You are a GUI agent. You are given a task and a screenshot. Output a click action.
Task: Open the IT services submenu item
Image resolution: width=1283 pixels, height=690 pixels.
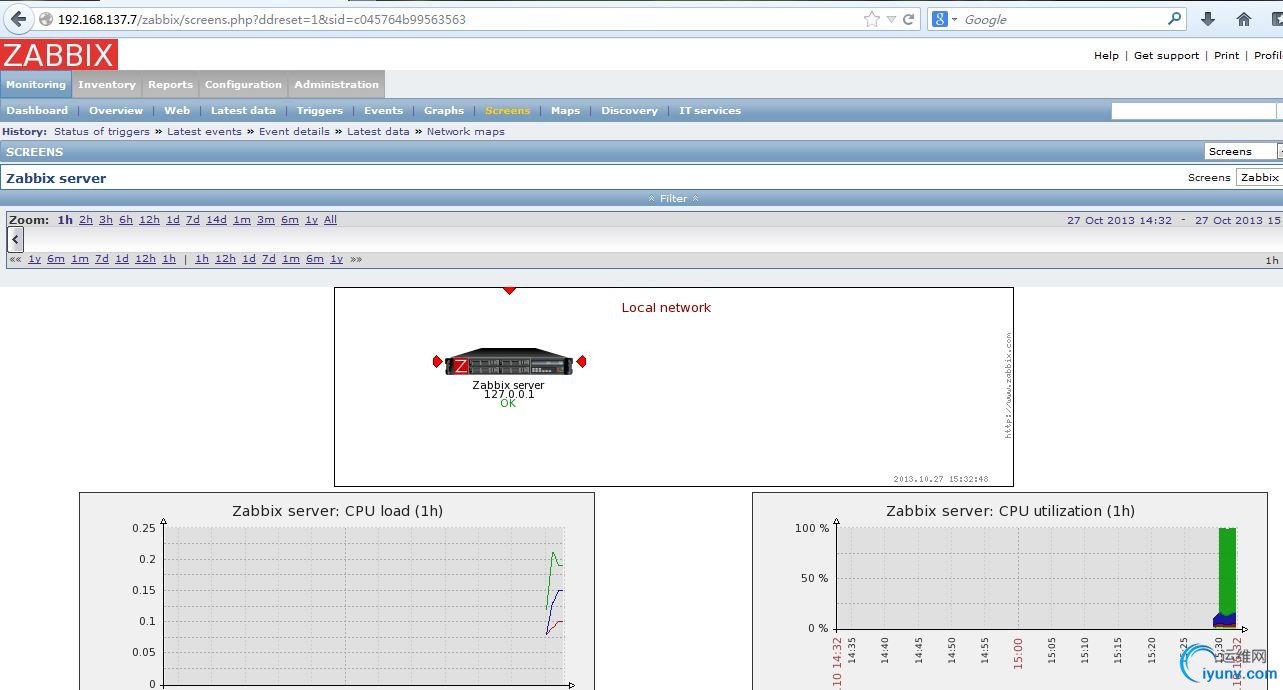point(710,111)
